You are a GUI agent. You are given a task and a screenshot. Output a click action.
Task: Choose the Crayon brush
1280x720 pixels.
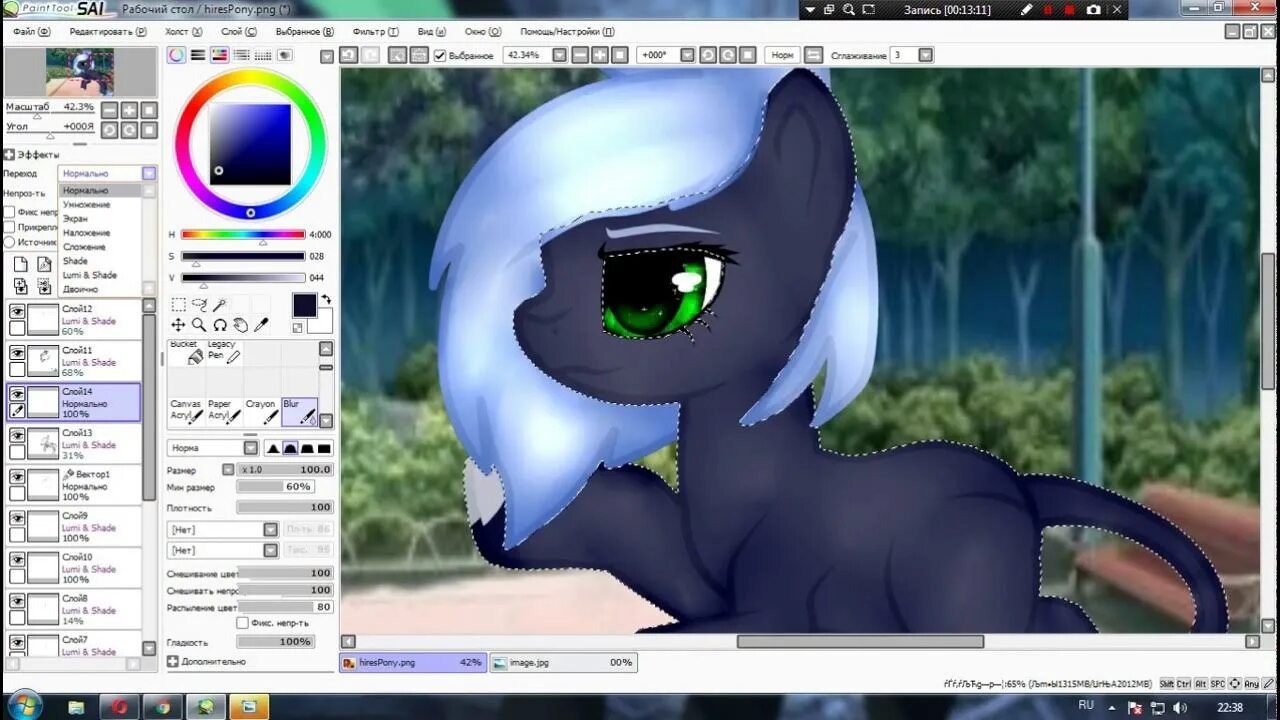[262, 411]
